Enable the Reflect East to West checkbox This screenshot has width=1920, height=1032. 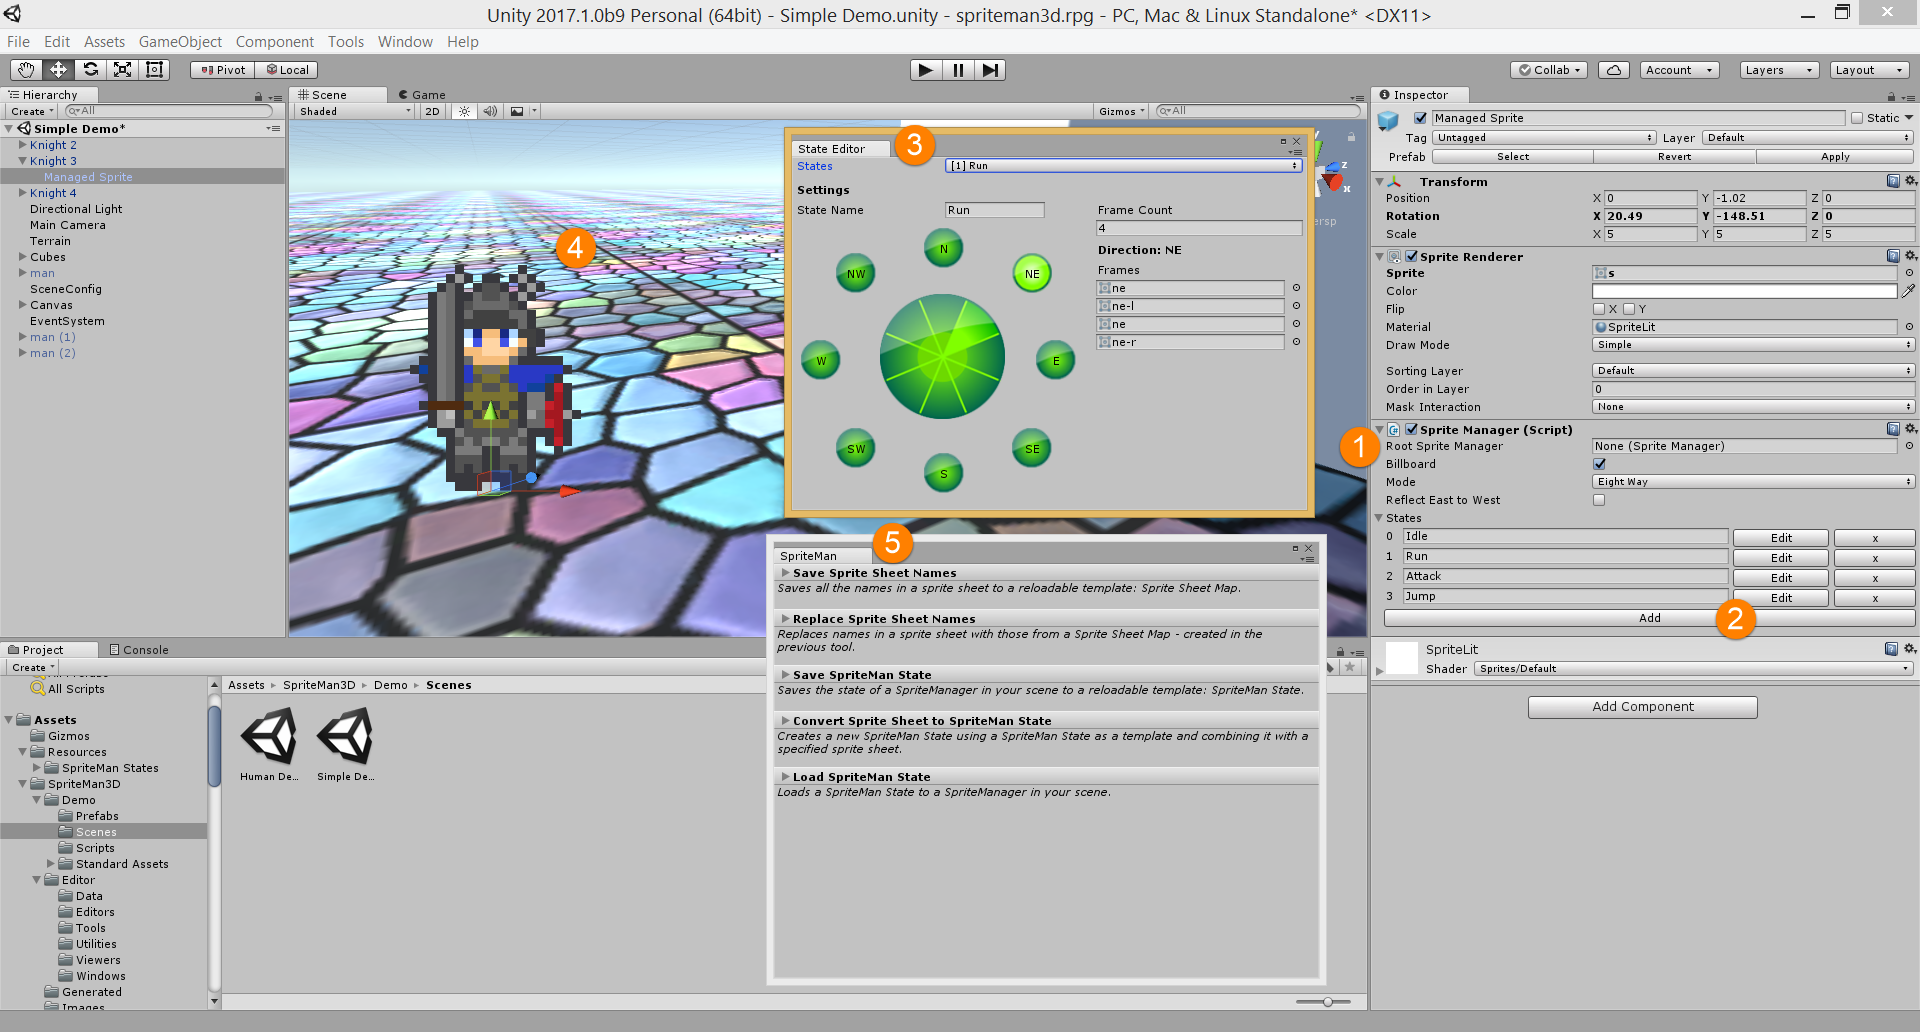pos(1599,500)
